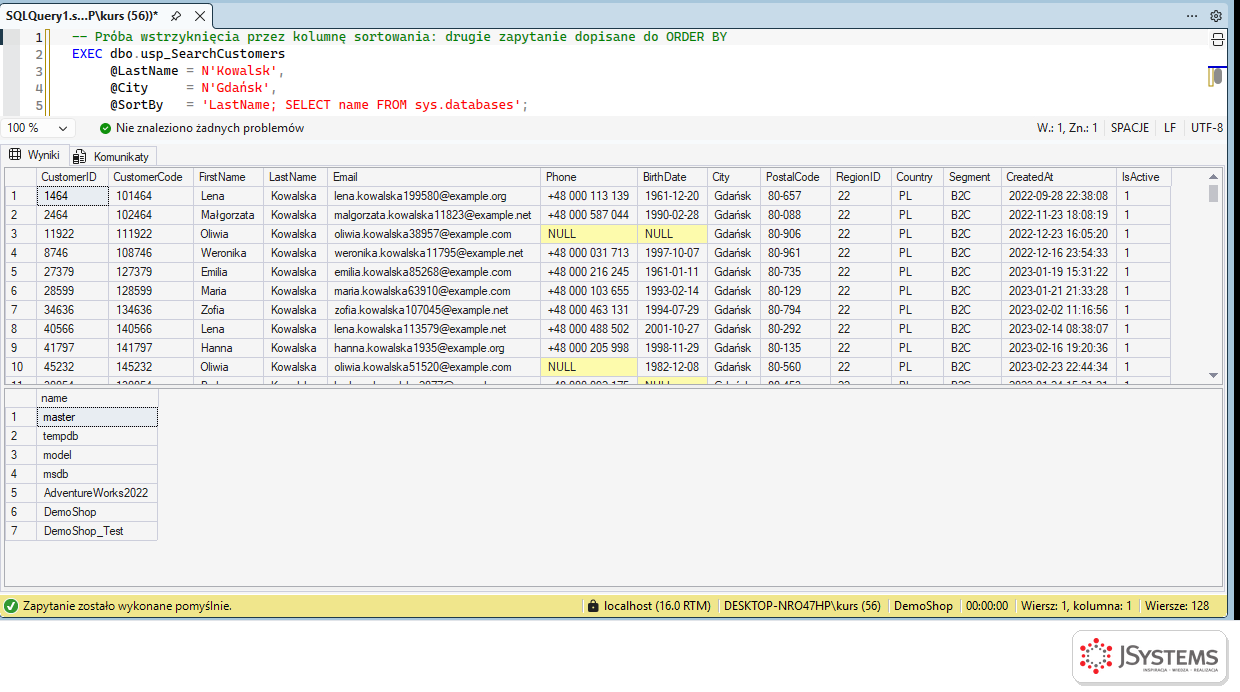Click the green query success icon in status bar
The width and height of the screenshot is (1240, 692).
pyautogui.click(x=11, y=606)
